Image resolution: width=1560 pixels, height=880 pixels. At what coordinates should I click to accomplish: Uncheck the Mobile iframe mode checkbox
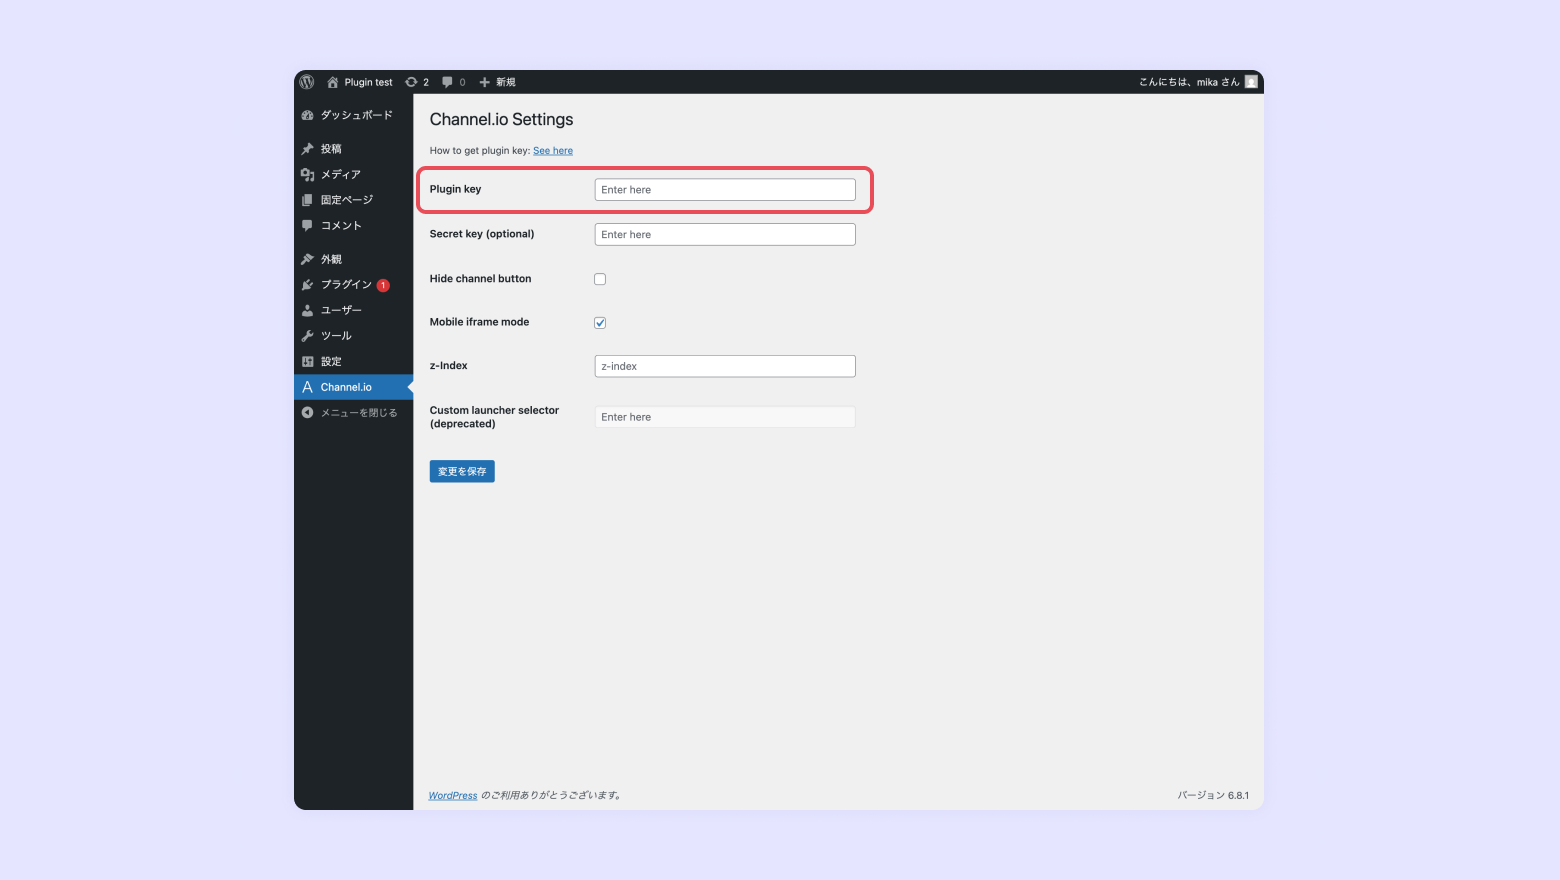tap(600, 322)
